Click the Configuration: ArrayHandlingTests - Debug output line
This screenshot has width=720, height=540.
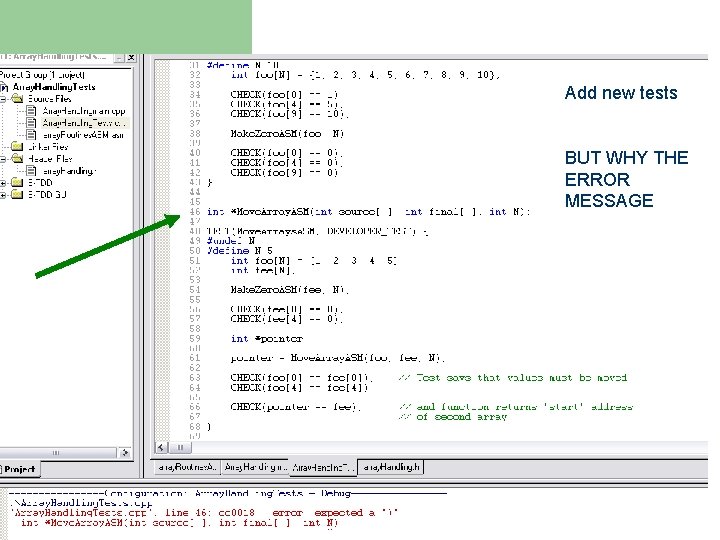click(228, 494)
